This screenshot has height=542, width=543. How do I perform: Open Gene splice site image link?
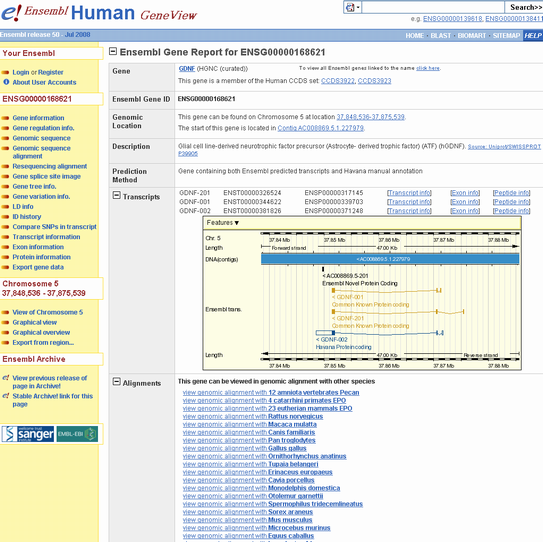click(x=46, y=176)
